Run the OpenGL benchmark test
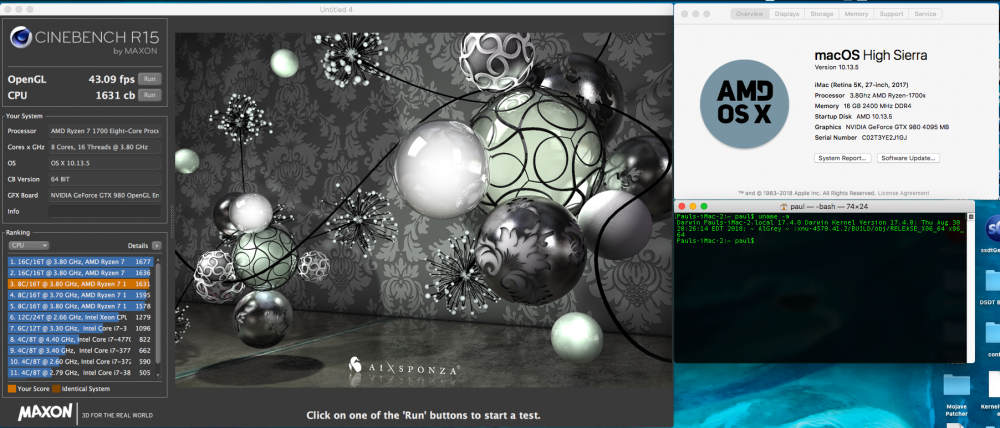This screenshot has height=428, width=1000. (149, 79)
